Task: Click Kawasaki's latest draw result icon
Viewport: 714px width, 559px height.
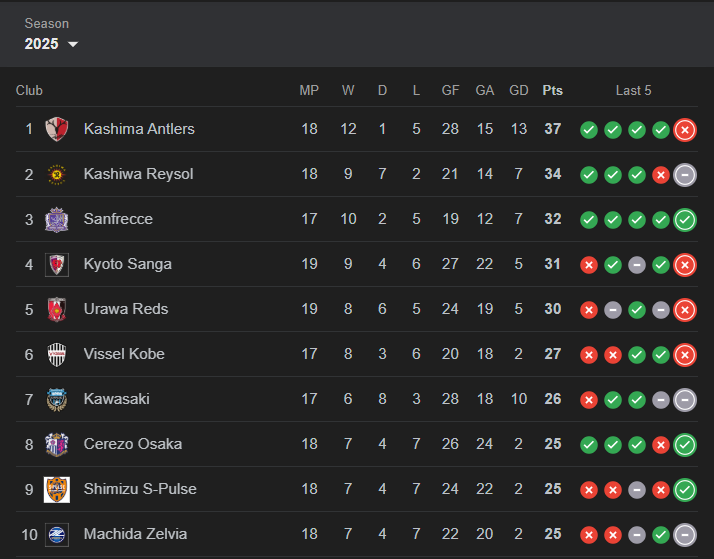Action: [685, 400]
